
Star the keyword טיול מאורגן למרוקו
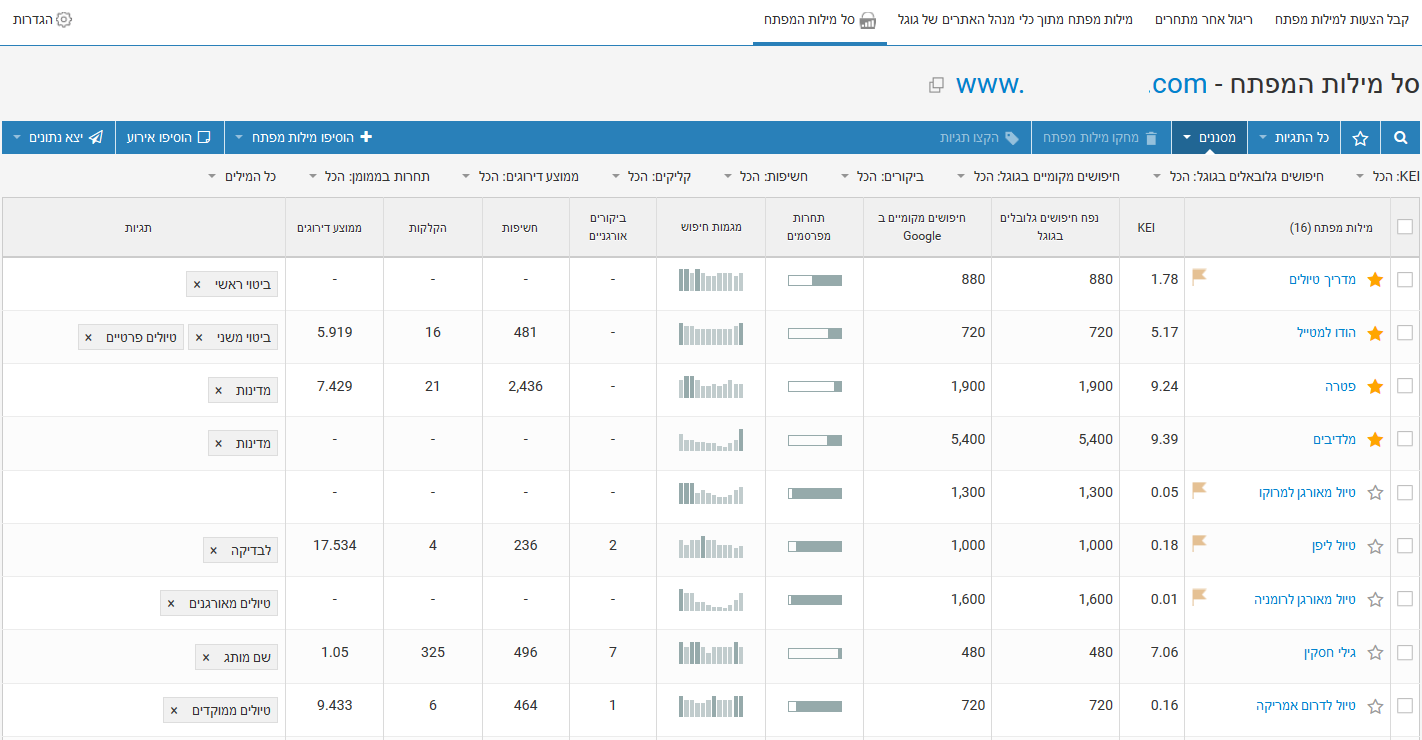click(x=1375, y=492)
